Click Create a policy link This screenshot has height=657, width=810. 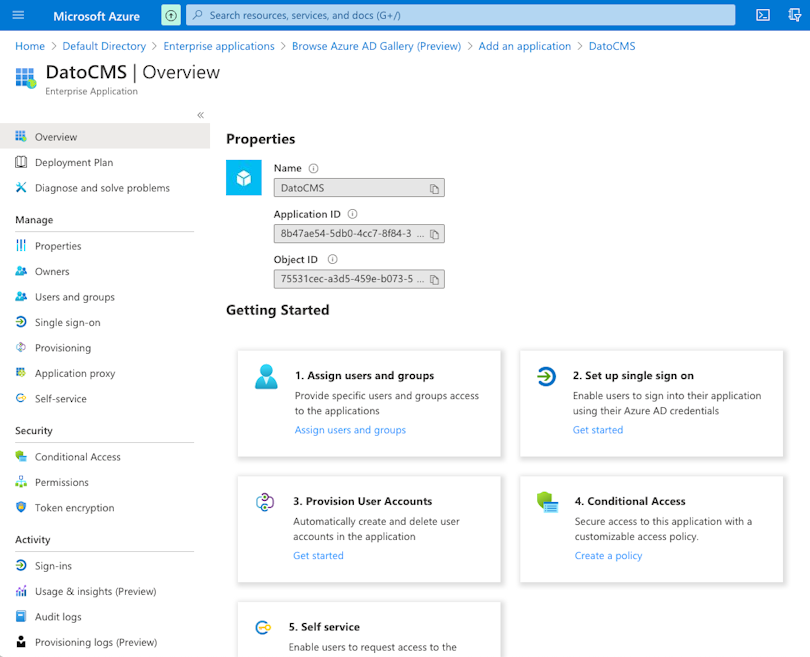pyautogui.click(x=609, y=555)
